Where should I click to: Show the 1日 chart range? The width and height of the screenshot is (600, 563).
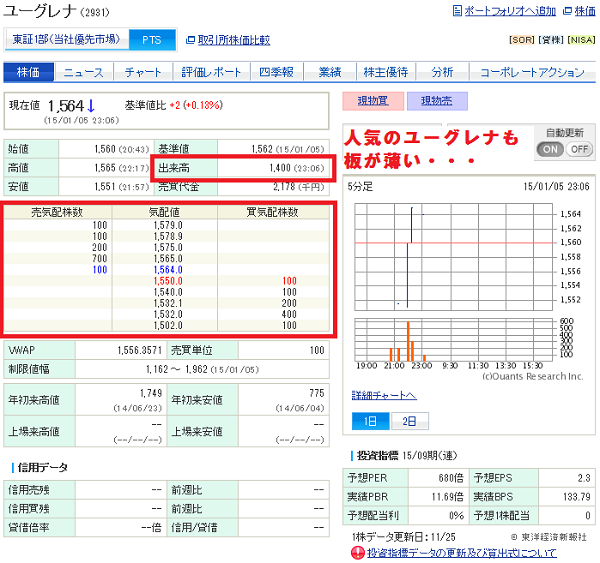[370, 421]
